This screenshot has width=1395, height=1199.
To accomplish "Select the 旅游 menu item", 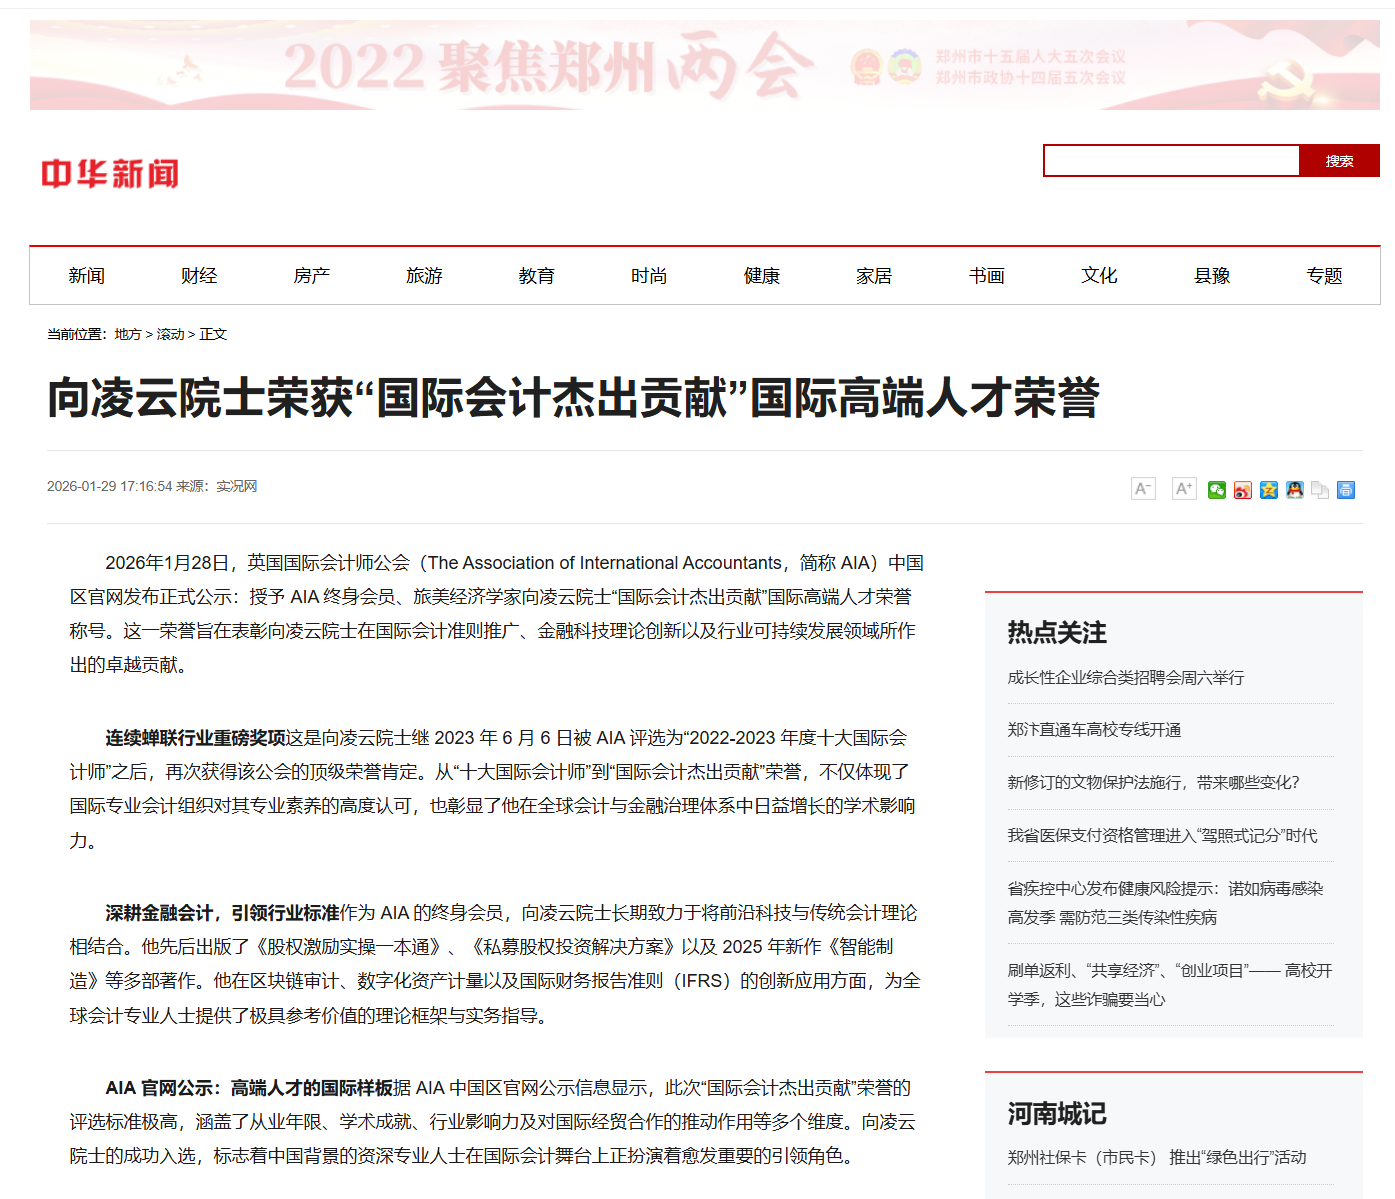I will (x=424, y=276).
